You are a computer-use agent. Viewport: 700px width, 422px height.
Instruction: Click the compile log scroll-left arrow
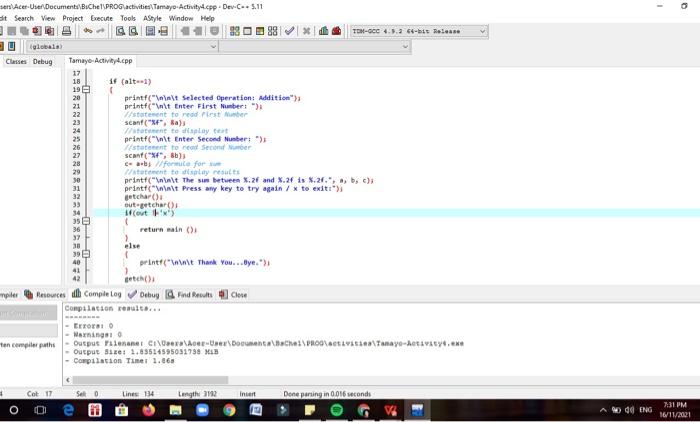point(68,380)
